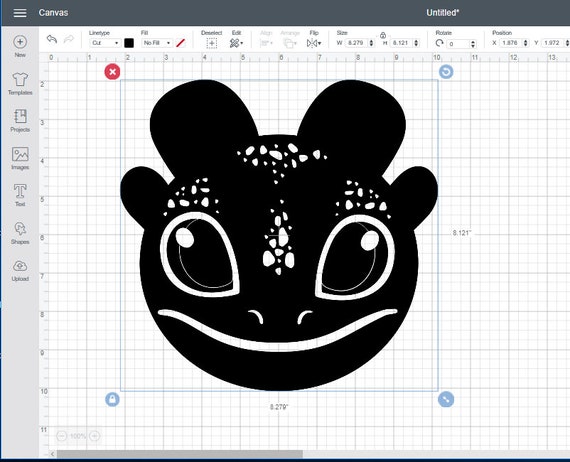This screenshot has width=570, height=462.
Task: Click the Rotate icon in toolbar
Action: point(439,43)
